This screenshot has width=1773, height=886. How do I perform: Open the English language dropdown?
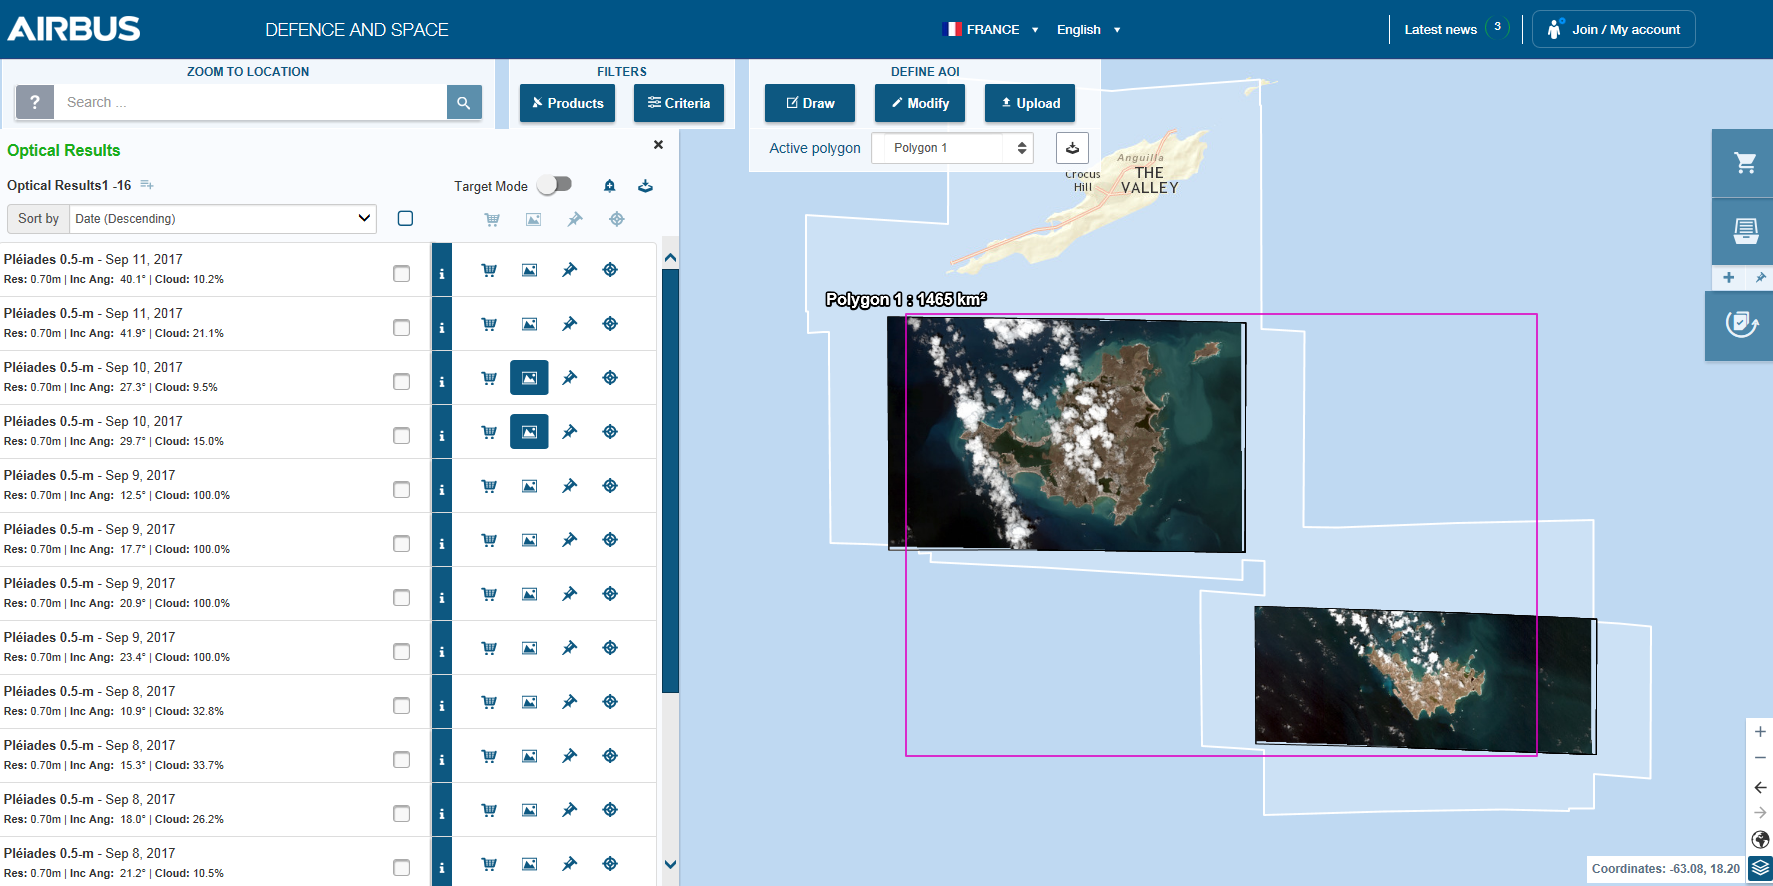click(1088, 29)
